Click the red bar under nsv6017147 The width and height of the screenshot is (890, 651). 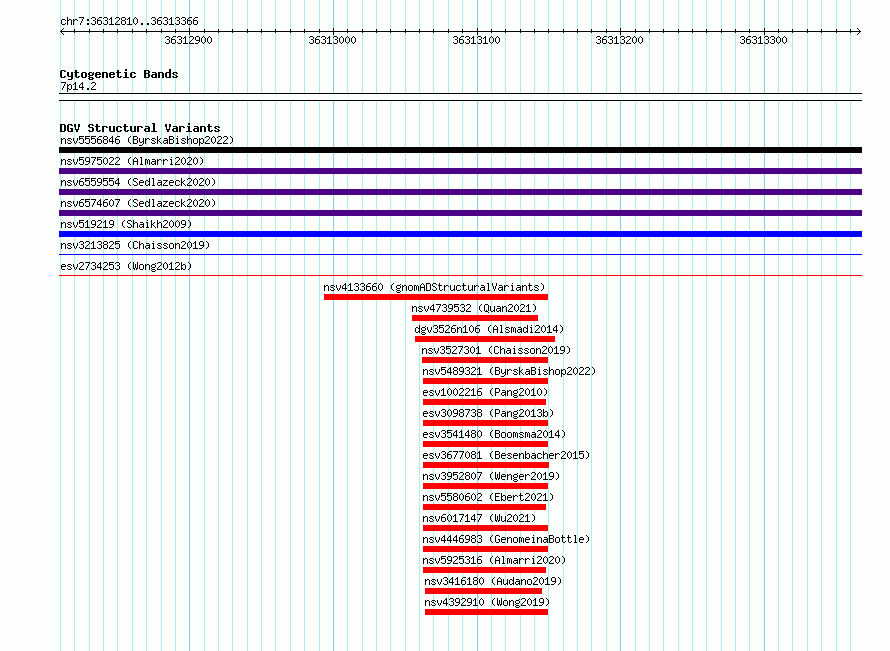pyautogui.click(x=485, y=528)
